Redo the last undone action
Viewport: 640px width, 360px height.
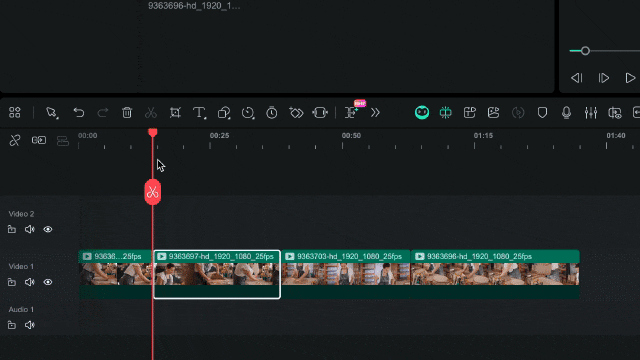point(103,112)
